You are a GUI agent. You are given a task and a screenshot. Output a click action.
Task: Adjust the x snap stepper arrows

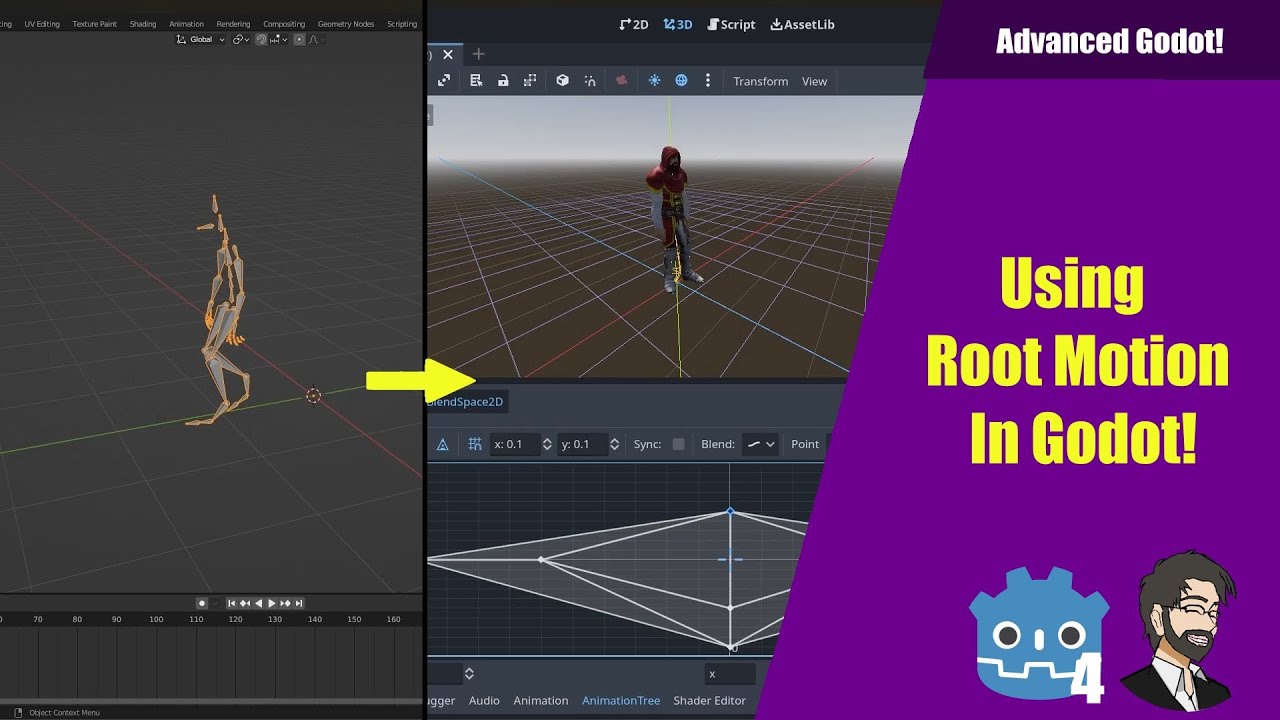547,444
